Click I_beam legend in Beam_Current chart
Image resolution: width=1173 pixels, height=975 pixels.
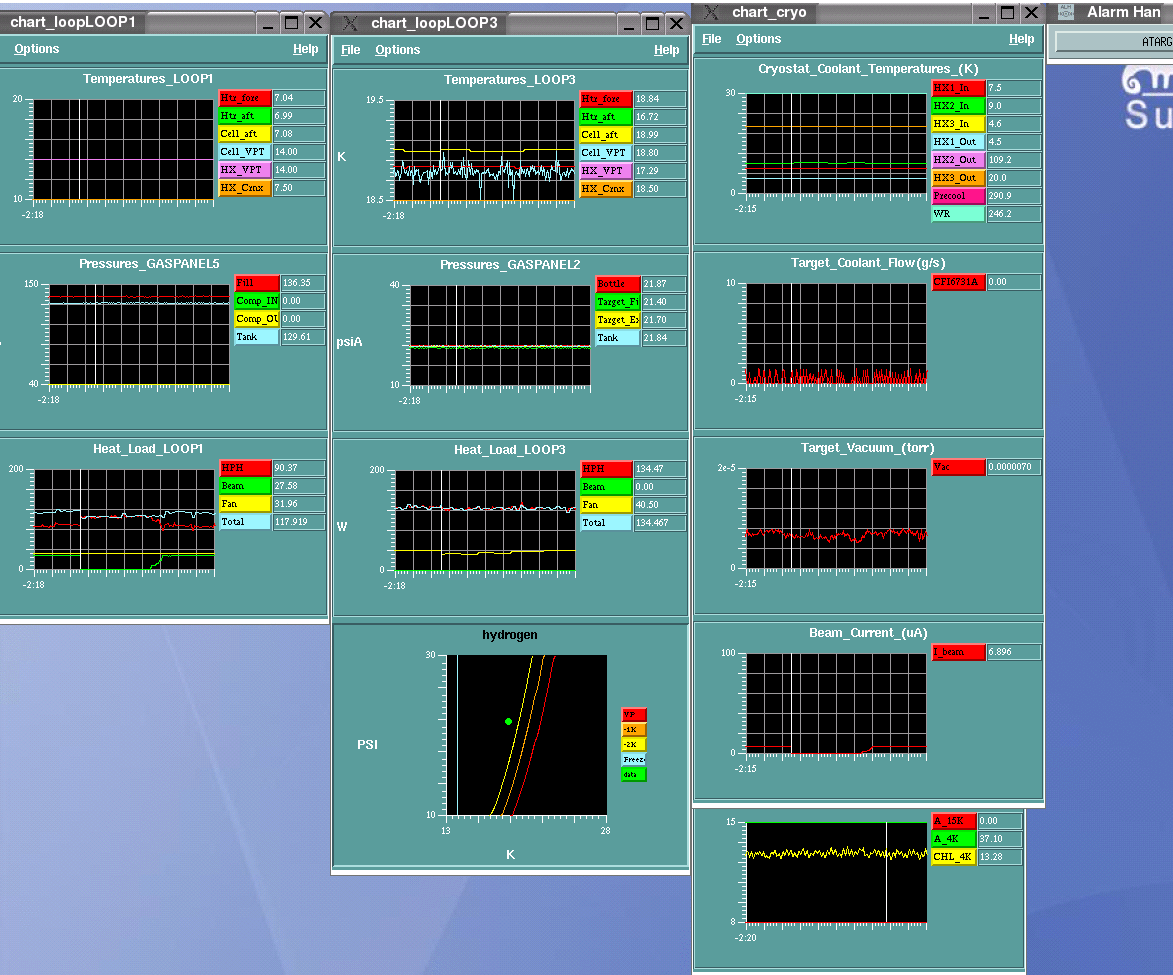pos(958,652)
